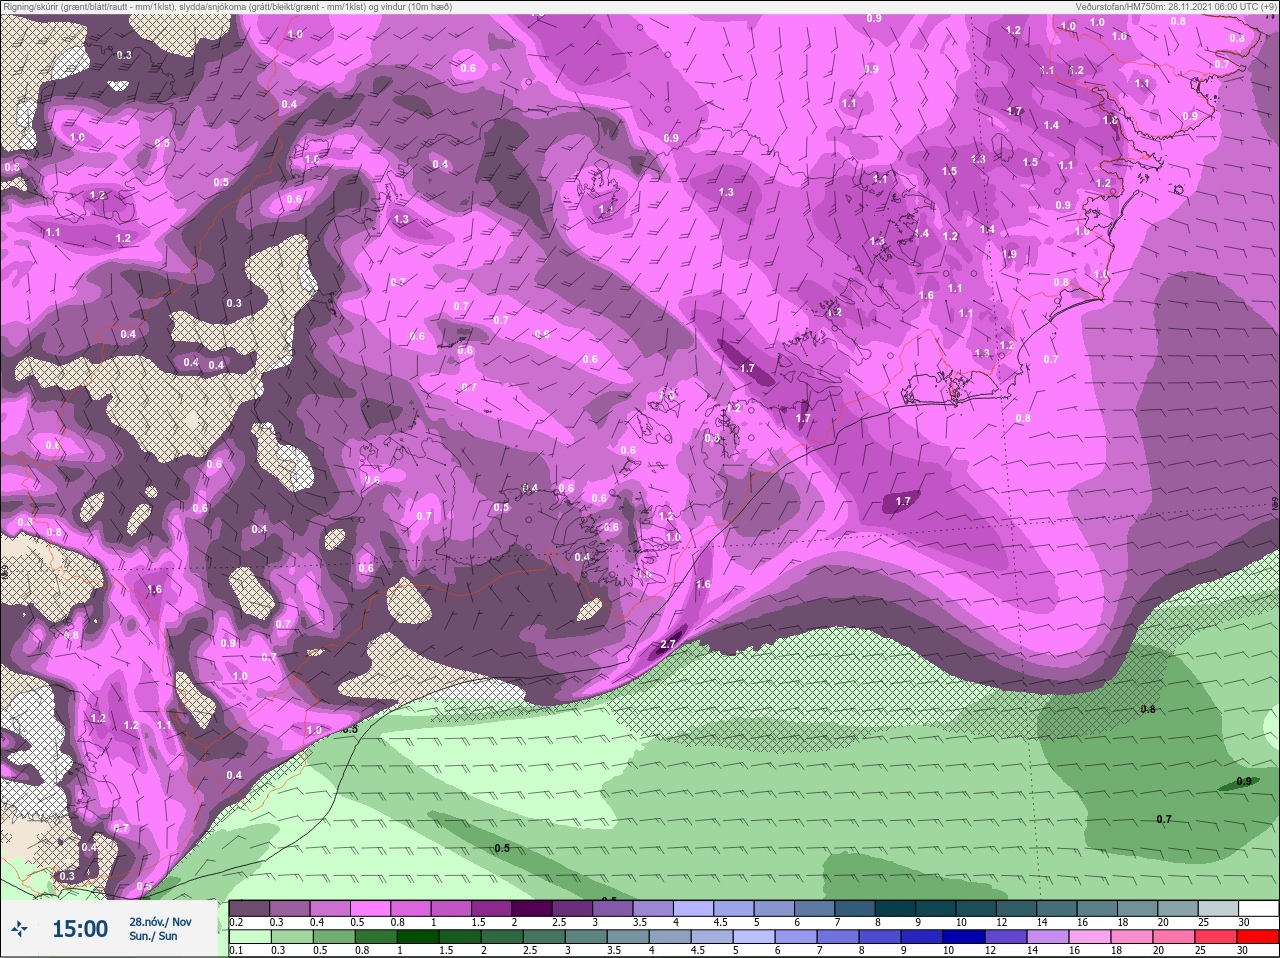Select the "Sun./ Sun" weekday text

tap(153, 936)
